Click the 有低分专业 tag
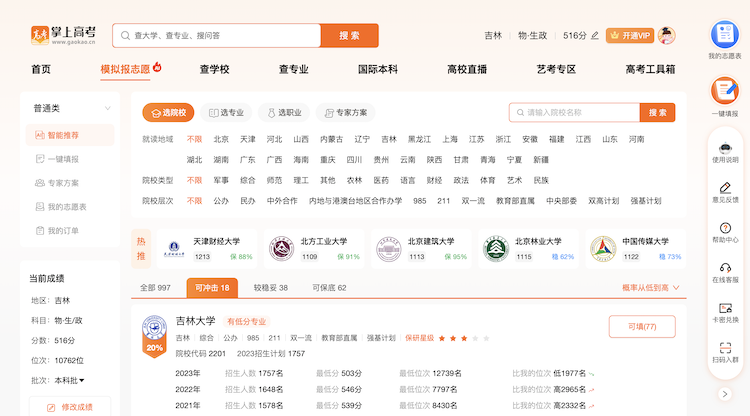 coord(246,321)
